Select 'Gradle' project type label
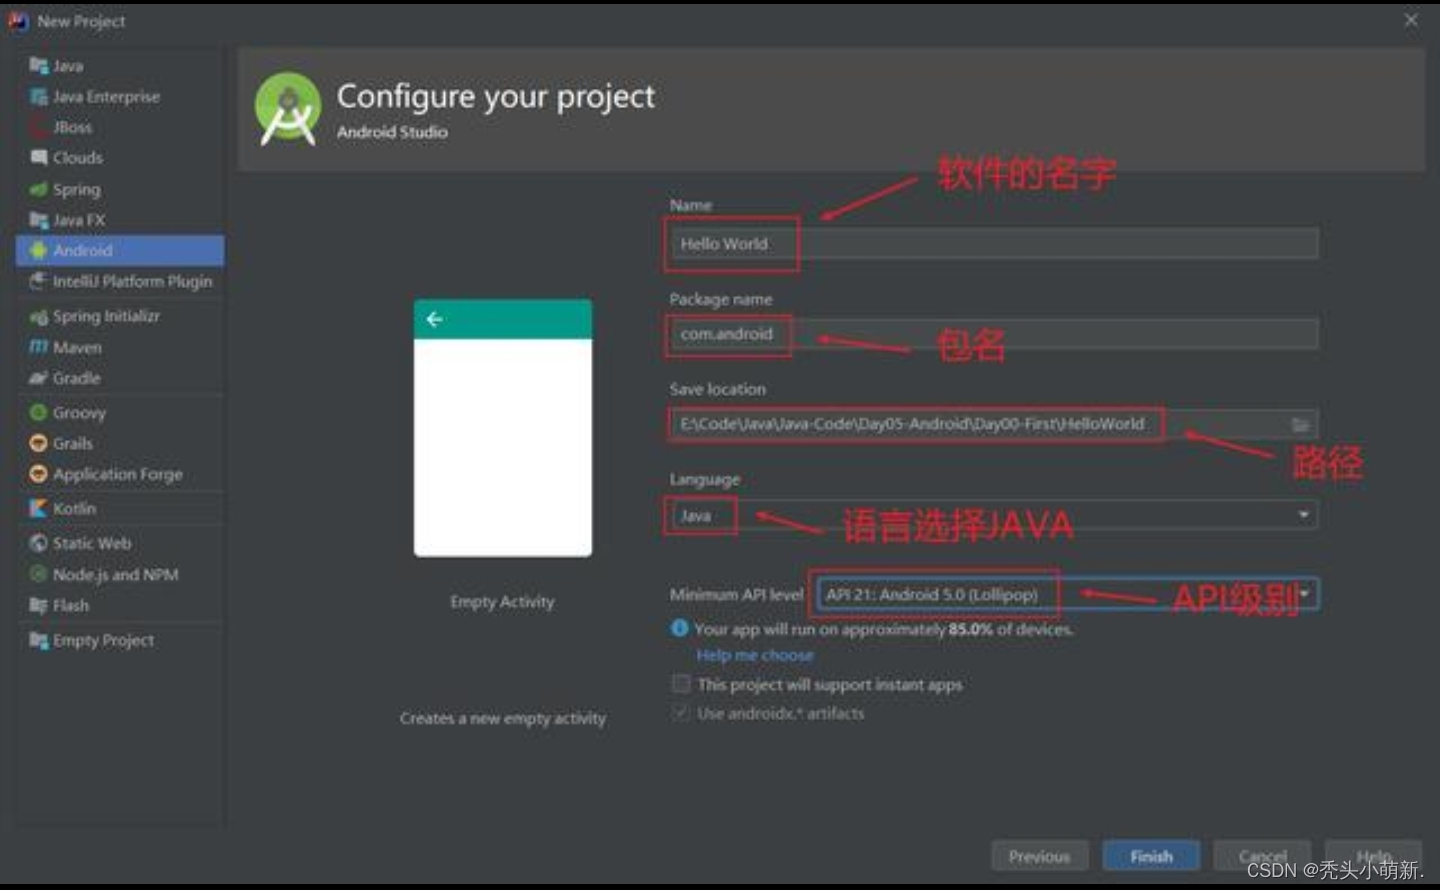Screen dimensions: 1440x890 pyautogui.click(x=76, y=378)
